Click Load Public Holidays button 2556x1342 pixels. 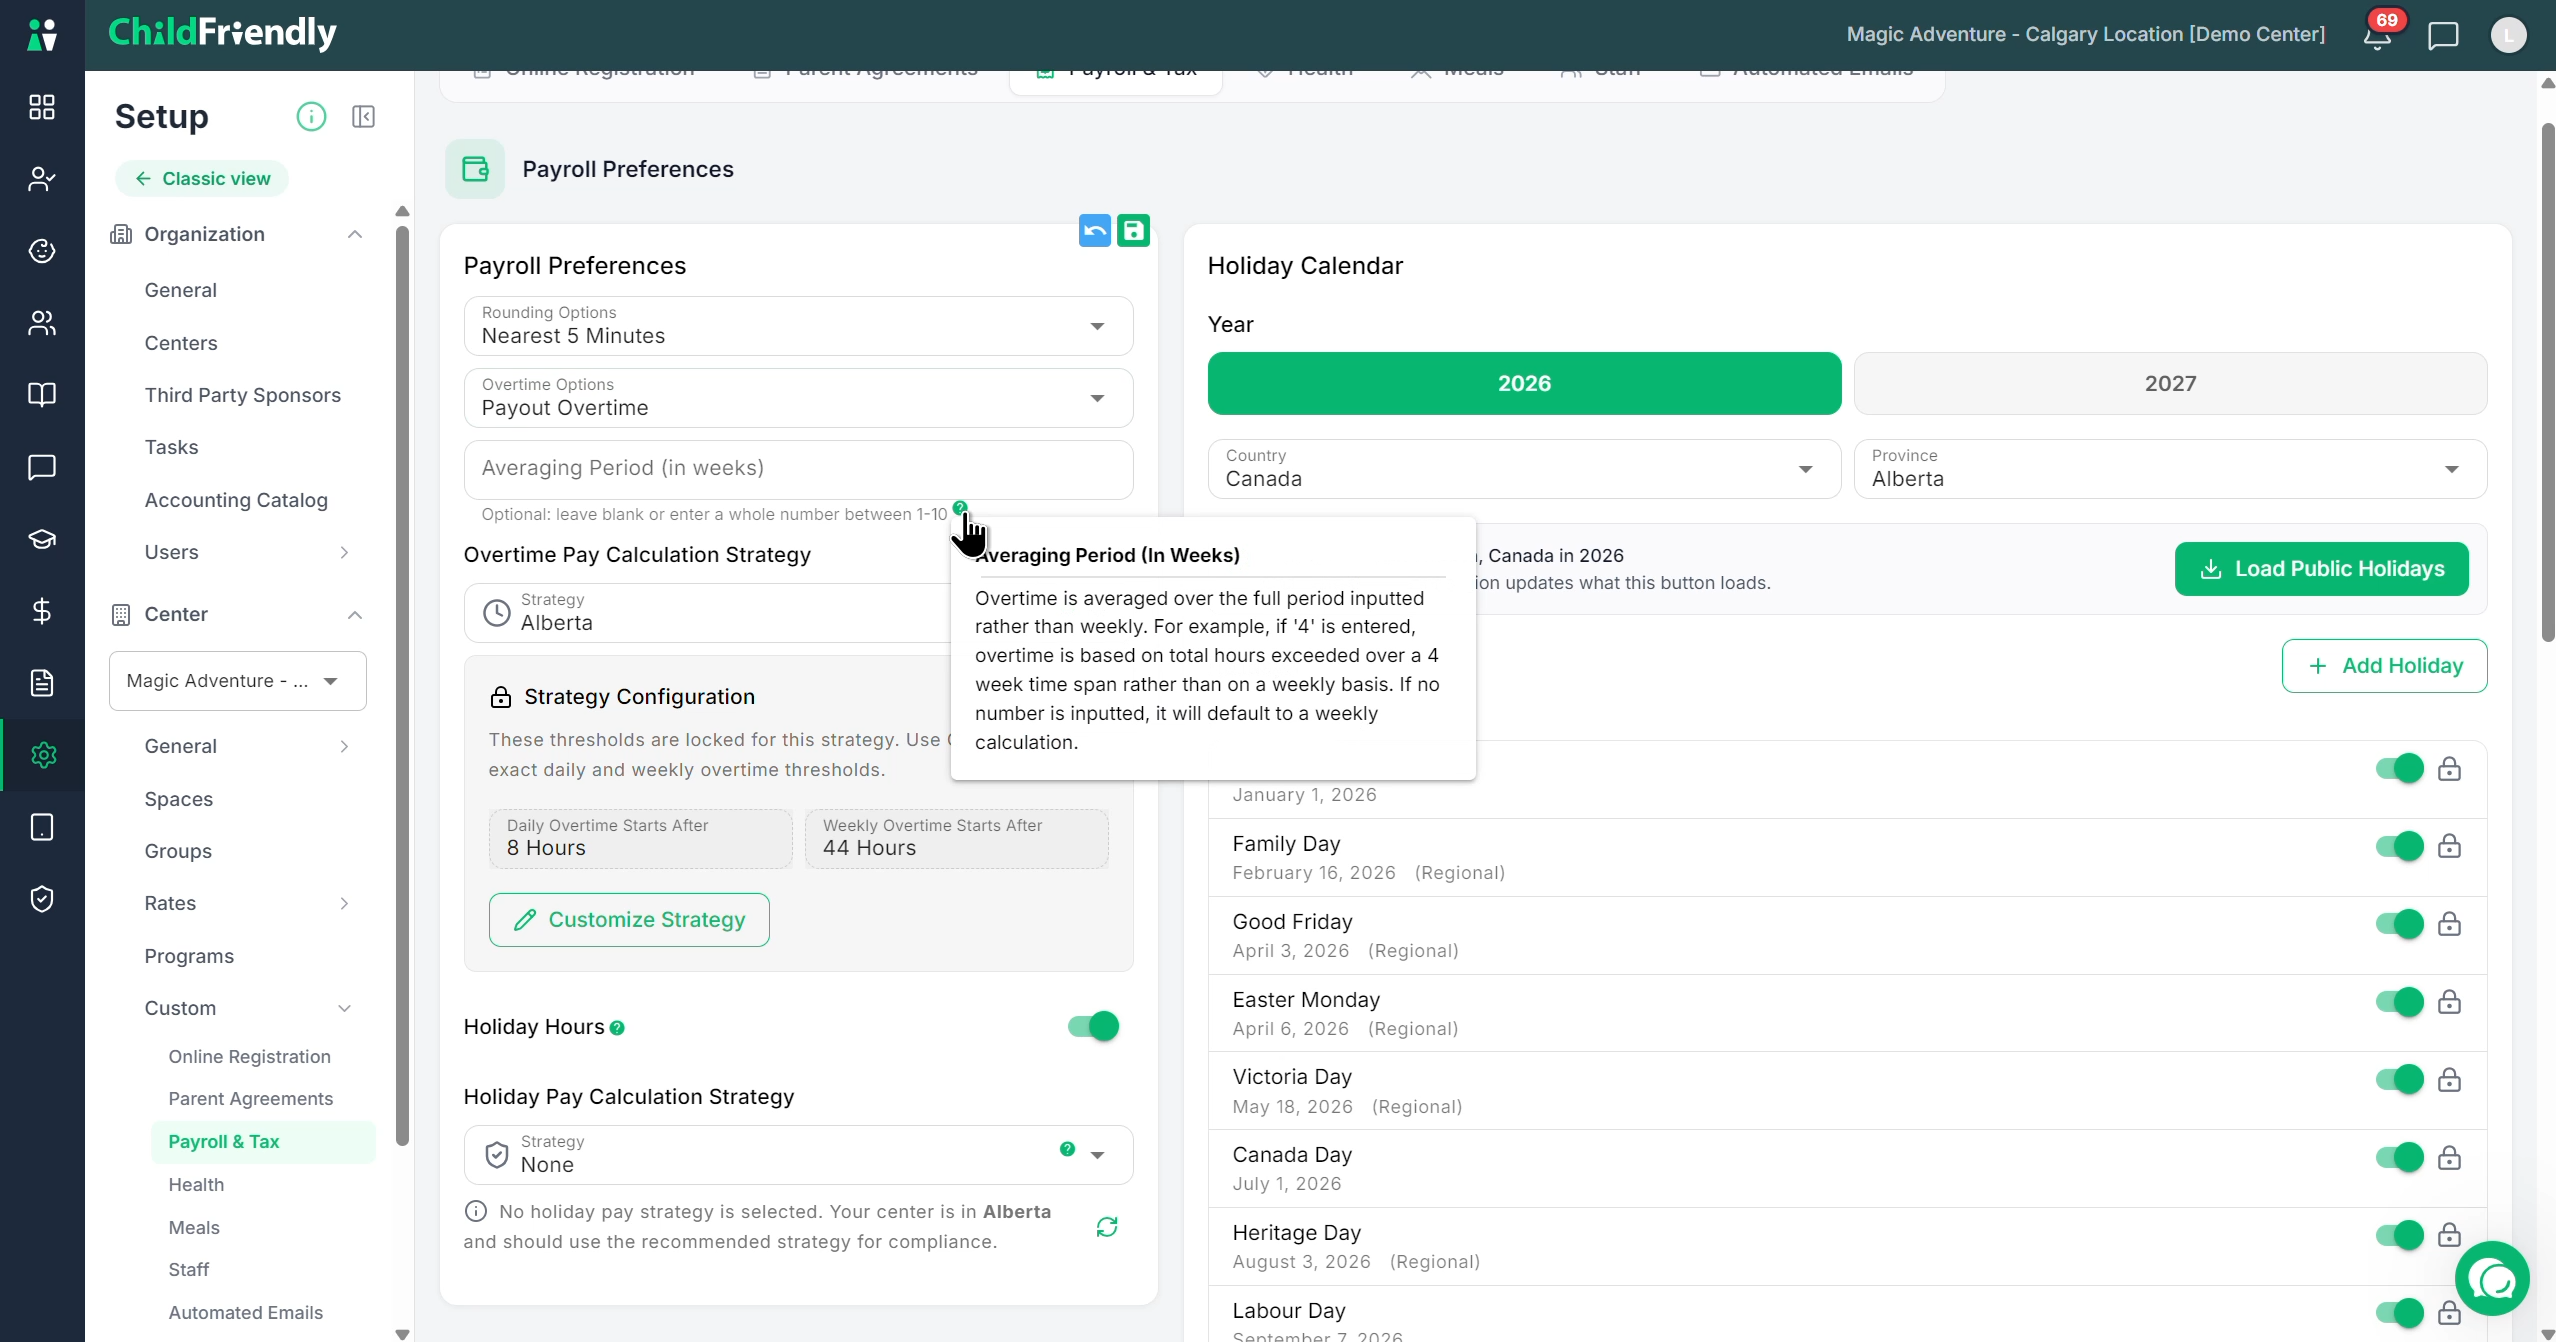[2321, 569]
